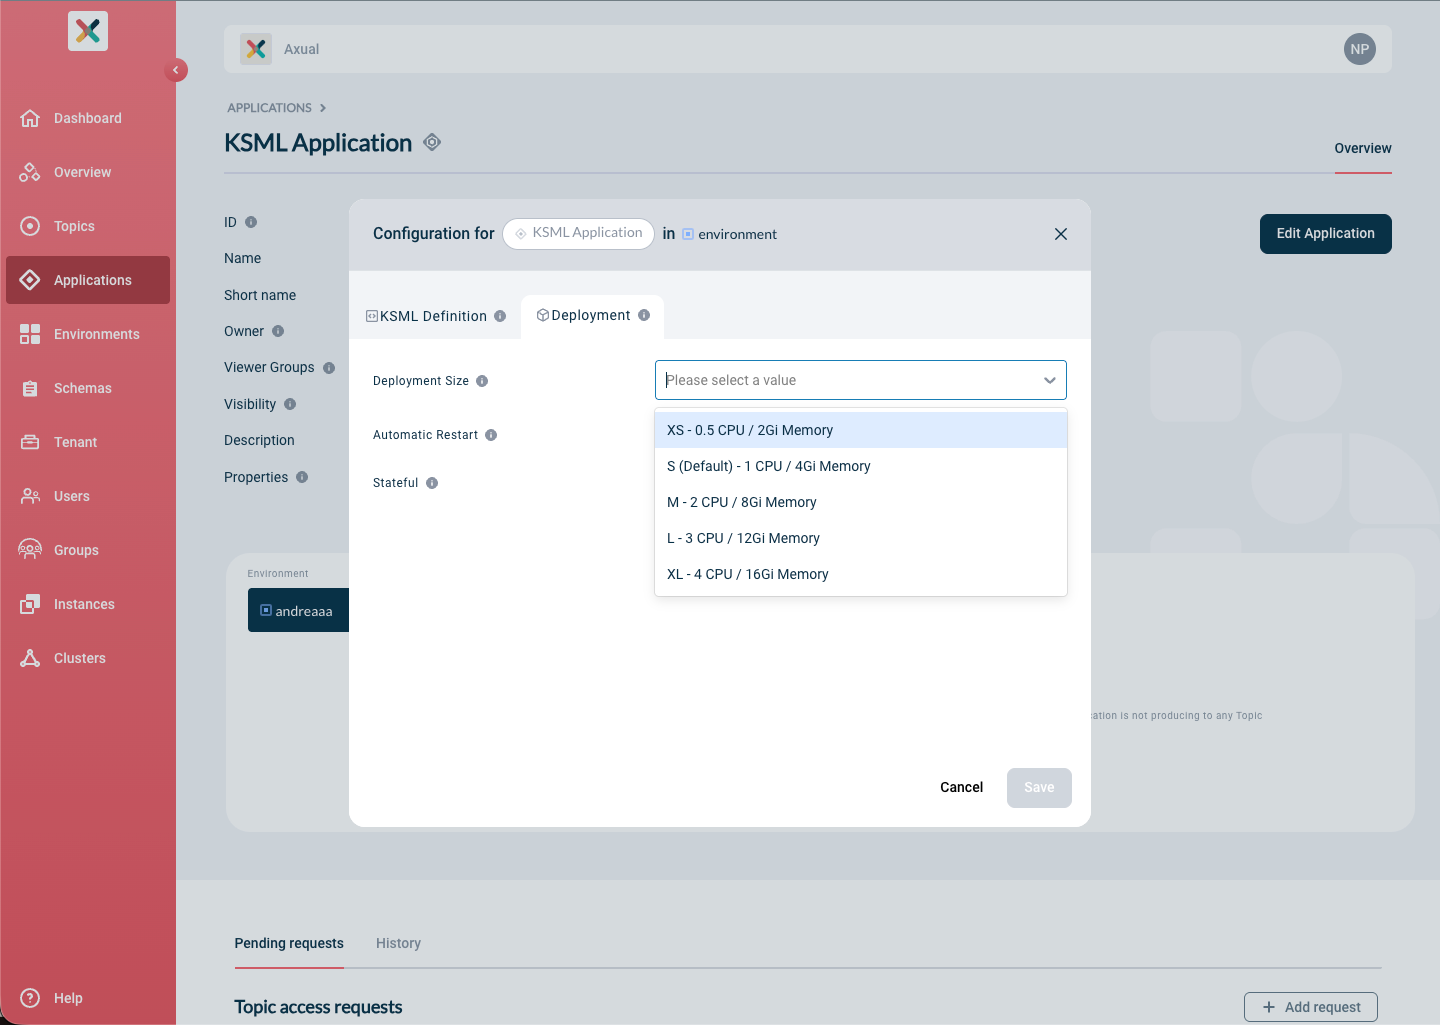Screen dimensions: 1440x1025
Task: Click Cancel in the configuration dialog
Action: tap(961, 787)
